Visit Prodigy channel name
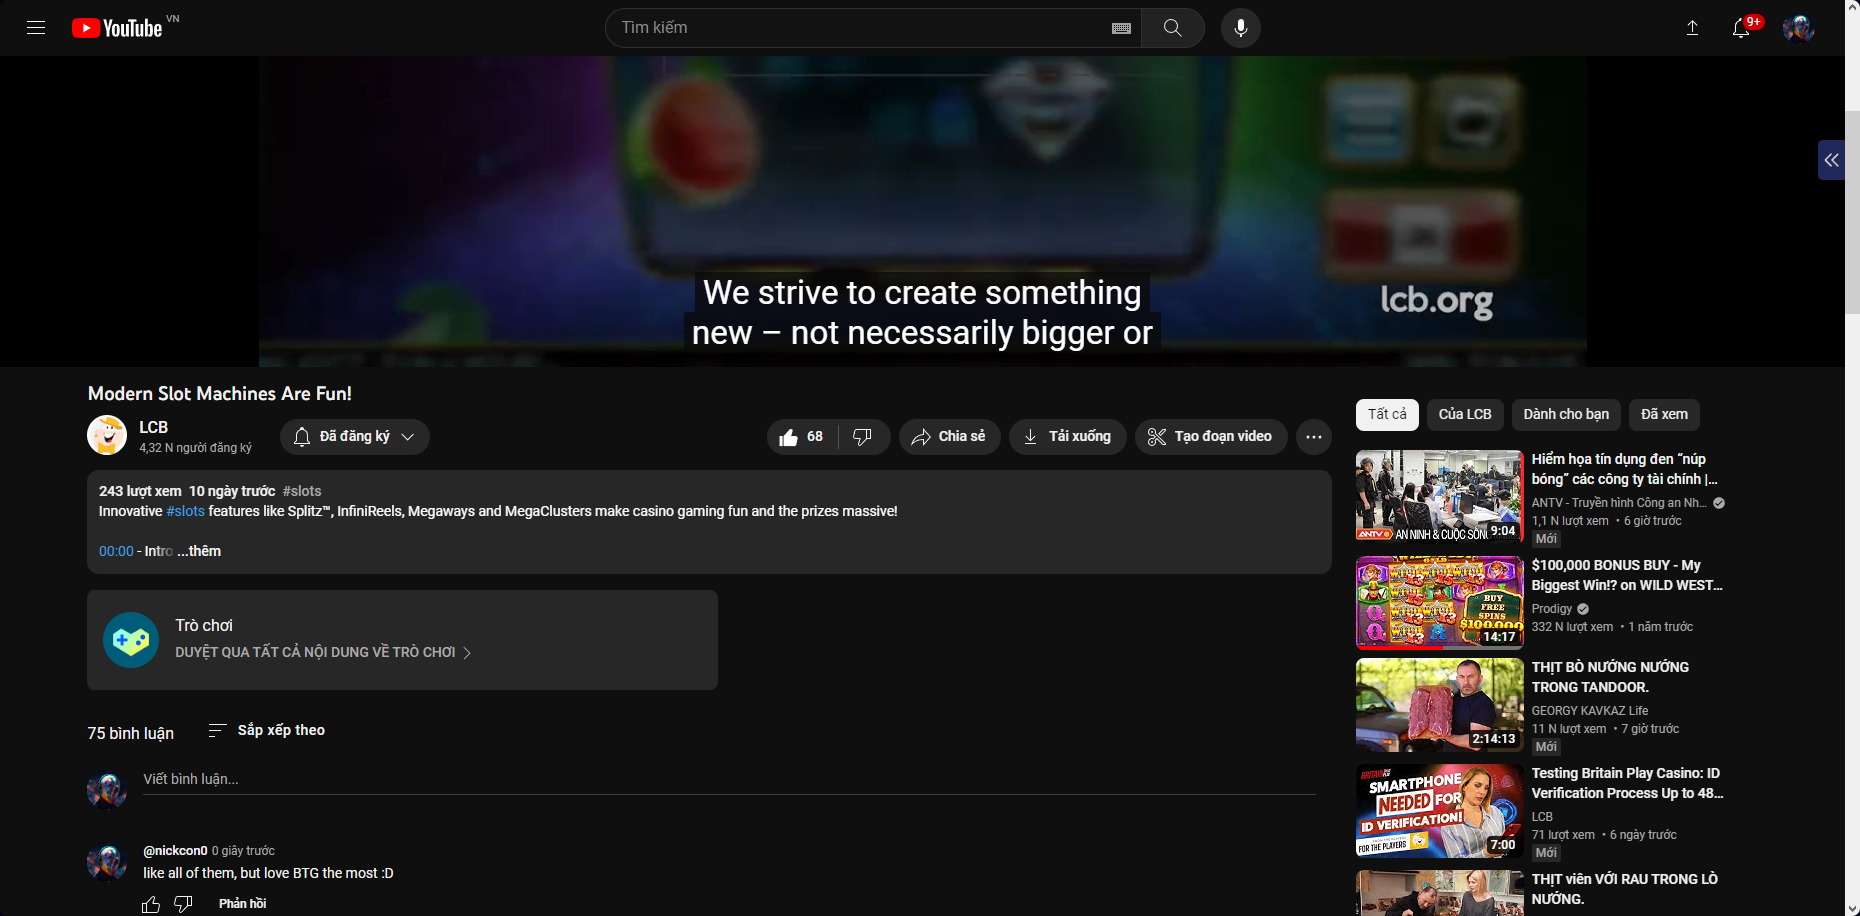Screen dimensions: 1860x916 pos(1552,609)
